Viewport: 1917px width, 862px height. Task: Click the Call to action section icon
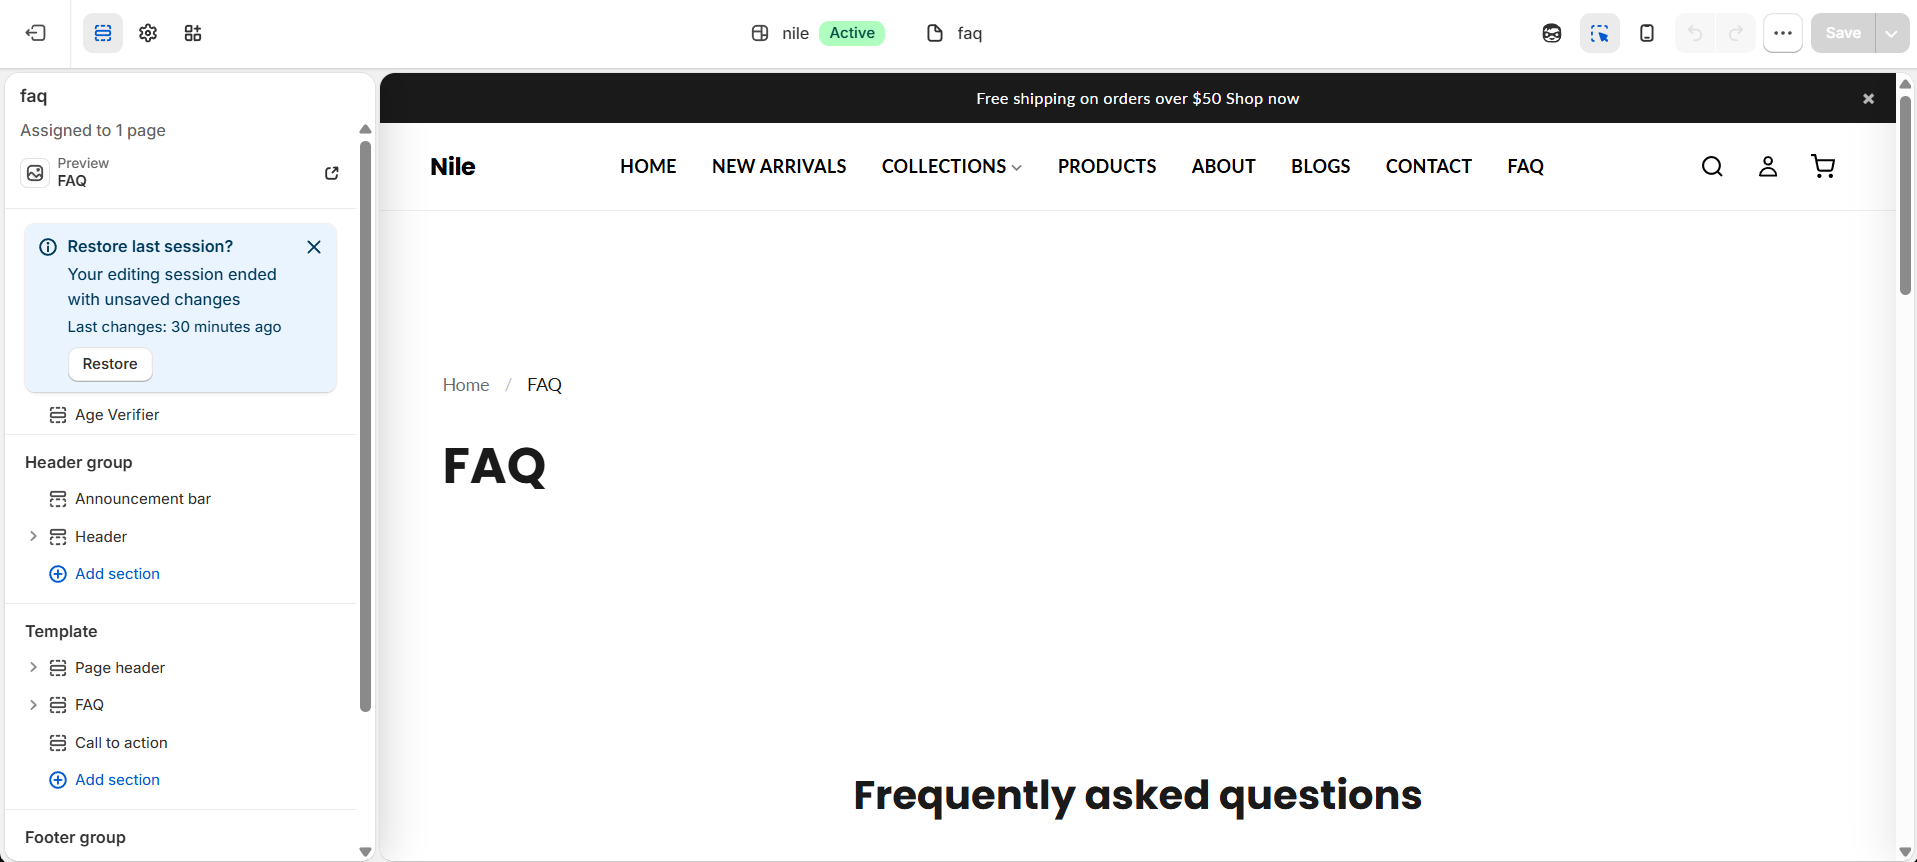pos(58,743)
